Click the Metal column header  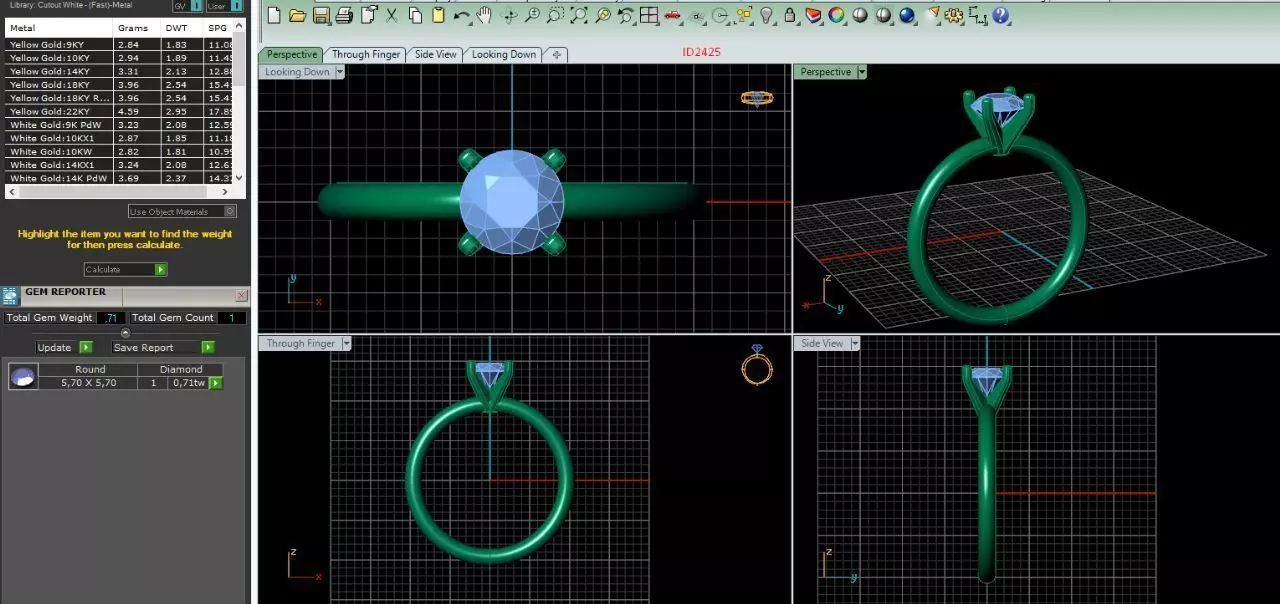coord(59,28)
